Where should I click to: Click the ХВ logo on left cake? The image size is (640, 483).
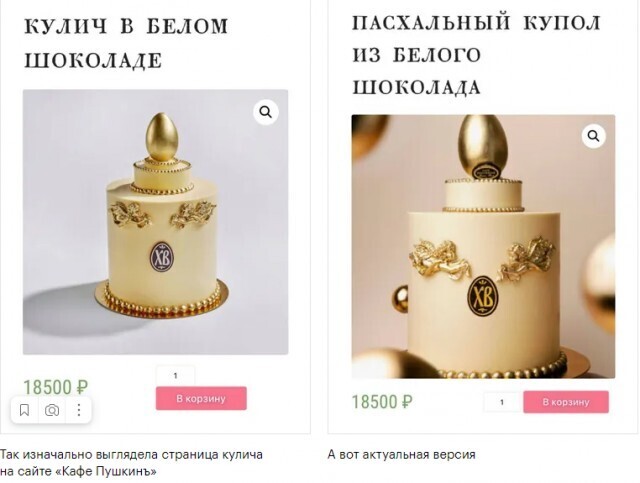pyautogui.click(x=162, y=257)
